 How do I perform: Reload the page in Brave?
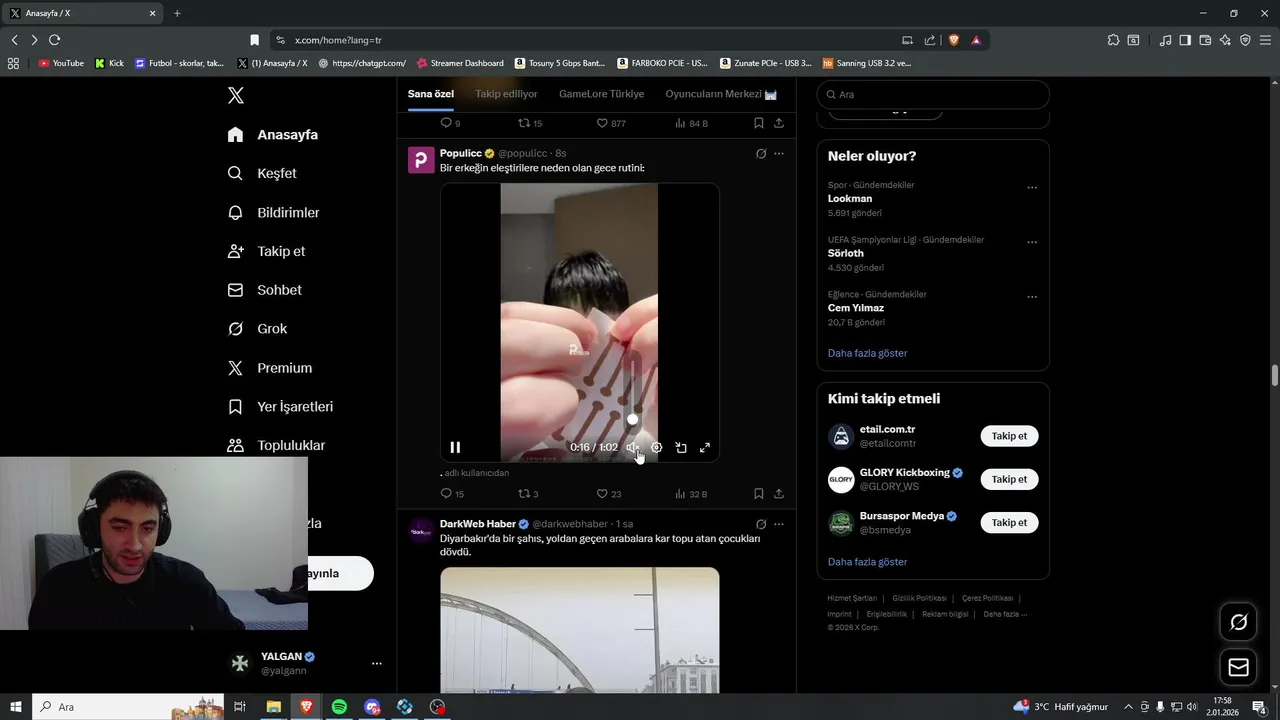54,40
